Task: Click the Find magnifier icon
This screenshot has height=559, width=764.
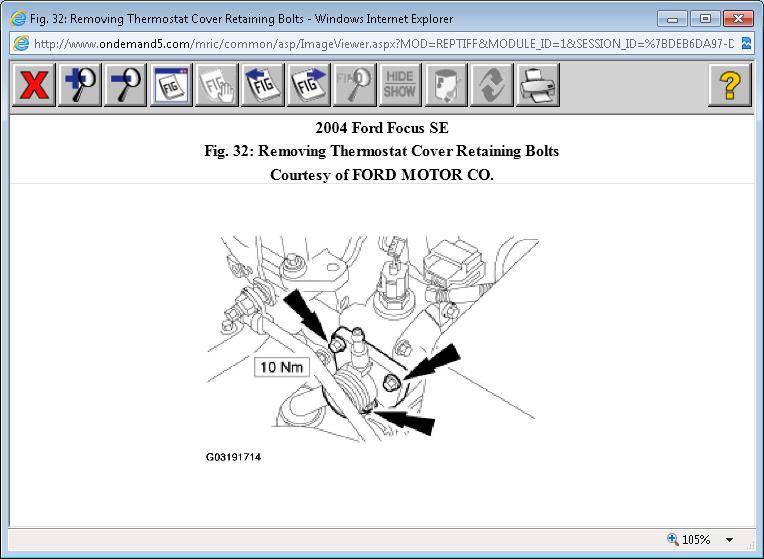Action: [354, 85]
